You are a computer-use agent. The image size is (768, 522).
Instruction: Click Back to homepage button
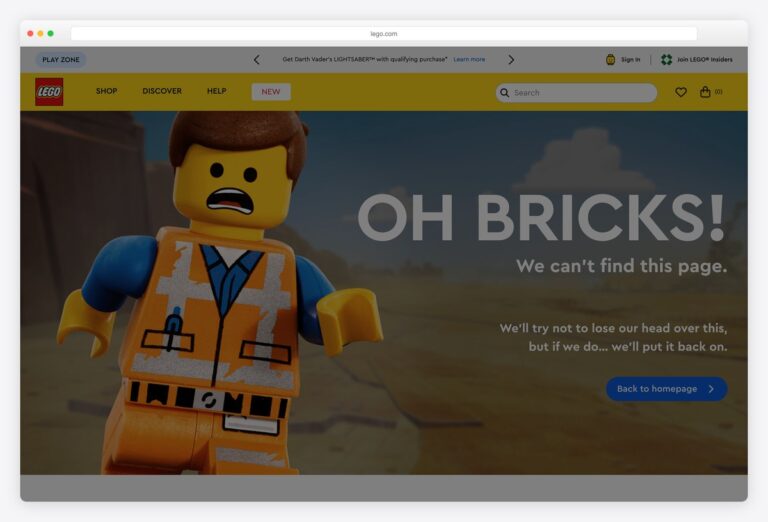coord(667,389)
